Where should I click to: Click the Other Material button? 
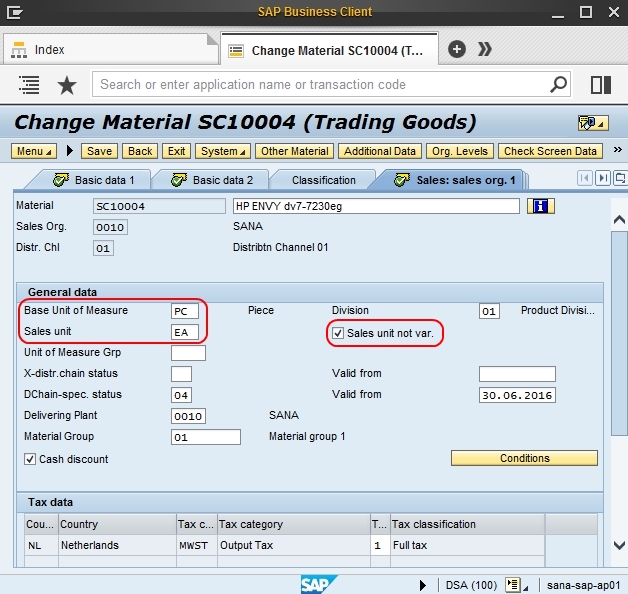tap(294, 151)
